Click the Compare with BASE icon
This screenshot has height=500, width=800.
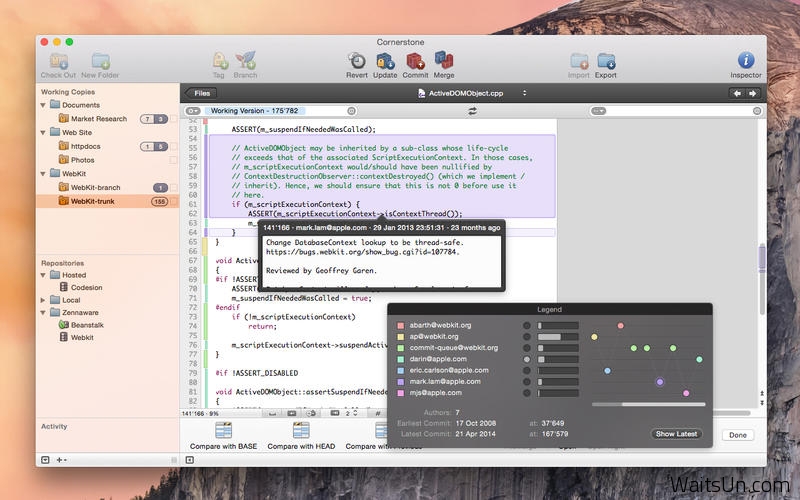point(223,431)
